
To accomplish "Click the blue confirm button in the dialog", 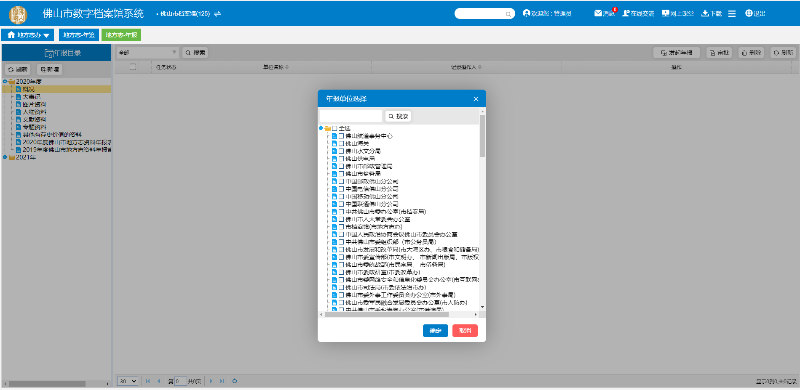I will [x=435, y=330].
